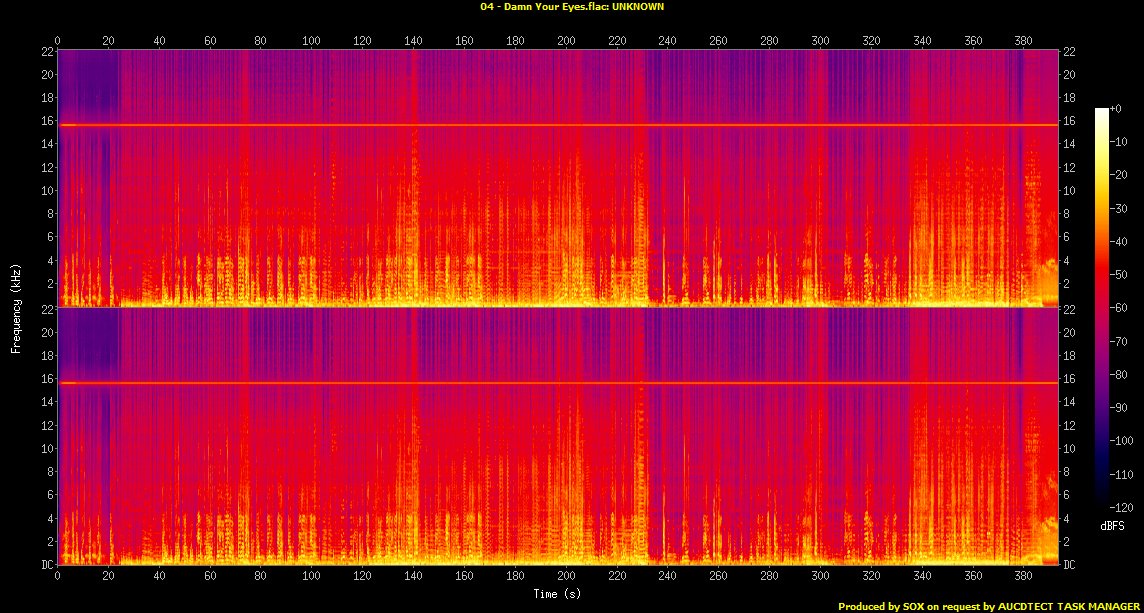Click the "Produced by SOX" footer text
Screen dimensions: 1144x613
pos(882,606)
